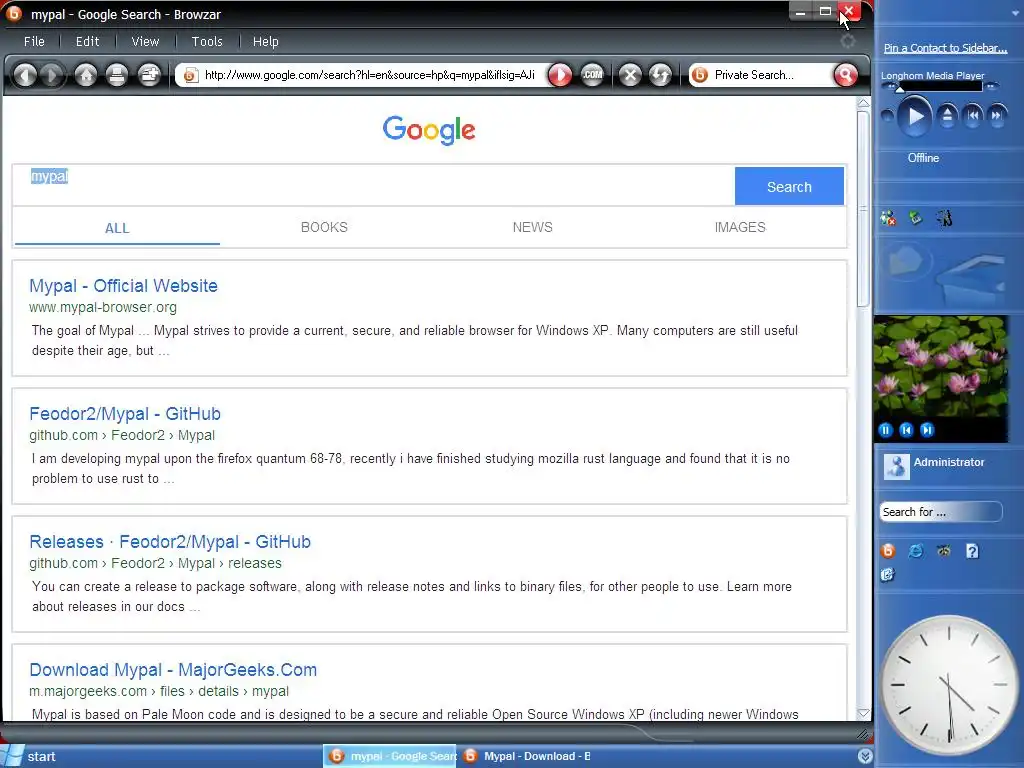Open the Windows start button
Image resolution: width=1024 pixels, height=768 pixels.
pyautogui.click(x=29, y=756)
